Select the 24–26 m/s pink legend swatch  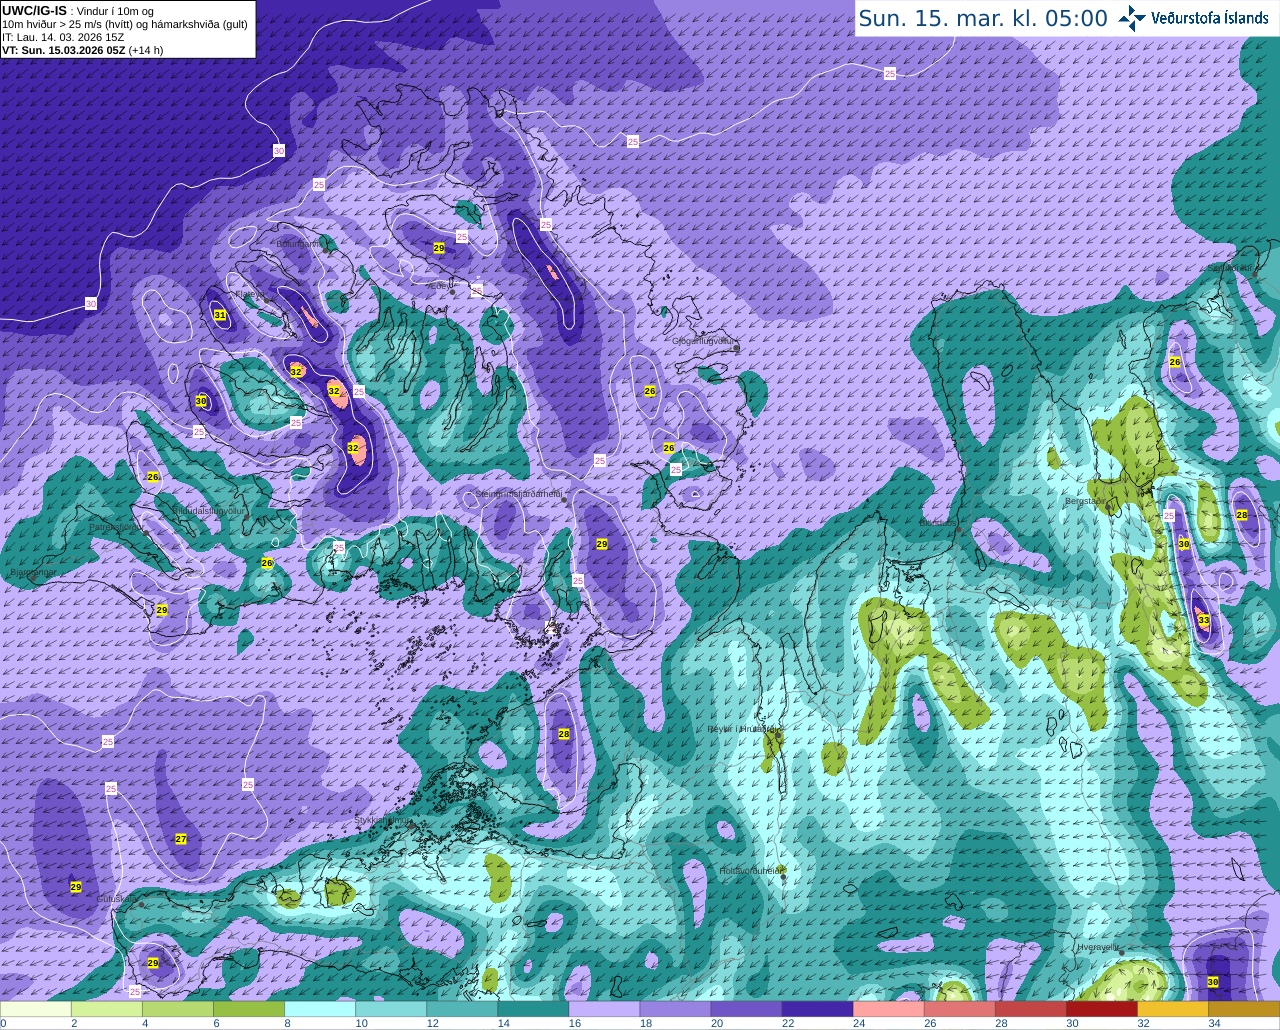pos(889,1009)
